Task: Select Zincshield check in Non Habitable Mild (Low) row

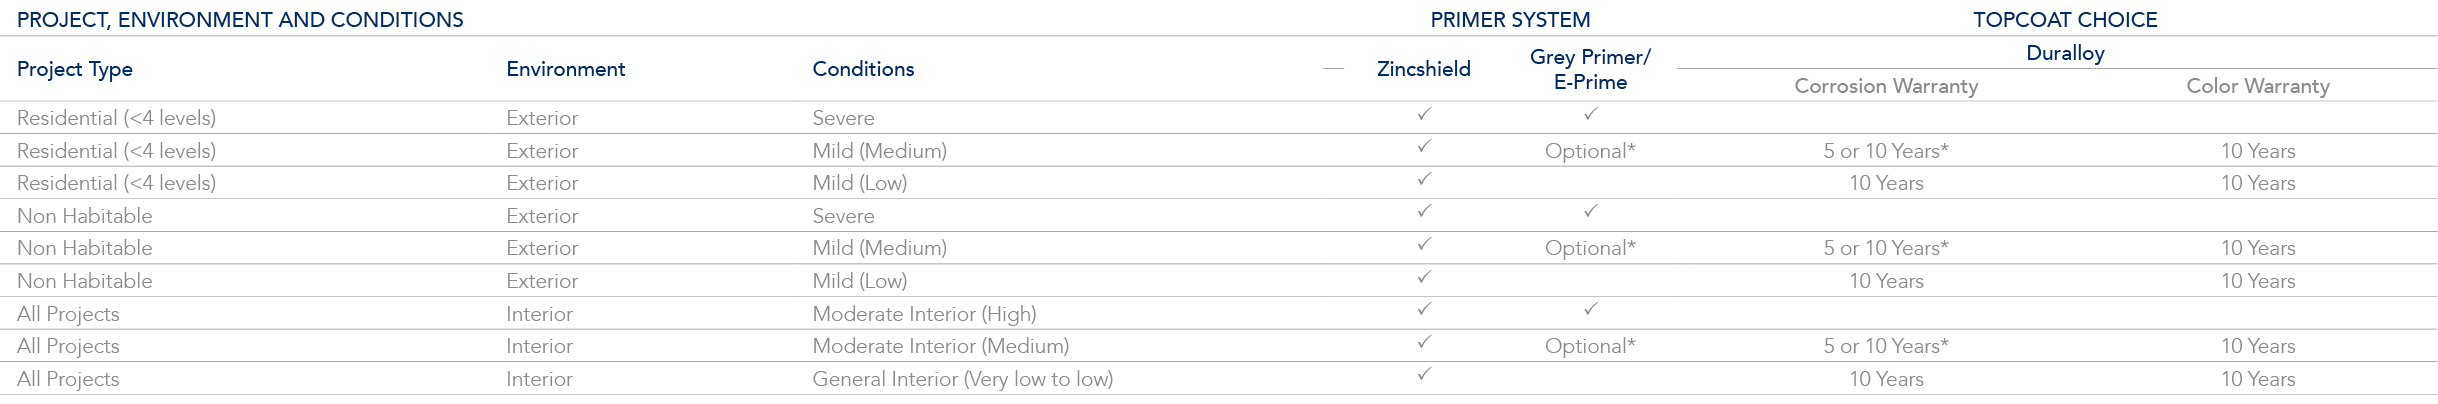Action: pos(1424,277)
